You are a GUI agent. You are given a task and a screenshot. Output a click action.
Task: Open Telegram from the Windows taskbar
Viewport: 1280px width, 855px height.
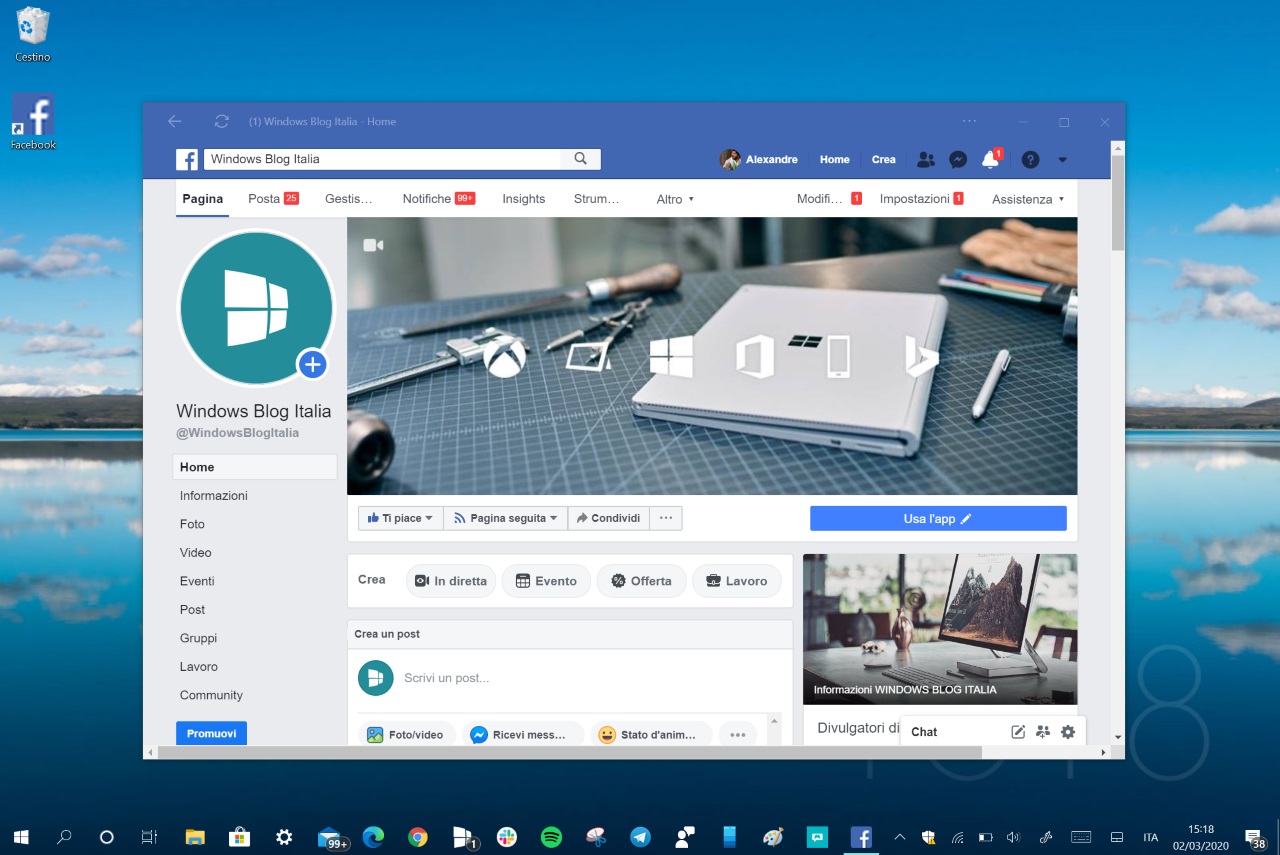coord(640,837)
